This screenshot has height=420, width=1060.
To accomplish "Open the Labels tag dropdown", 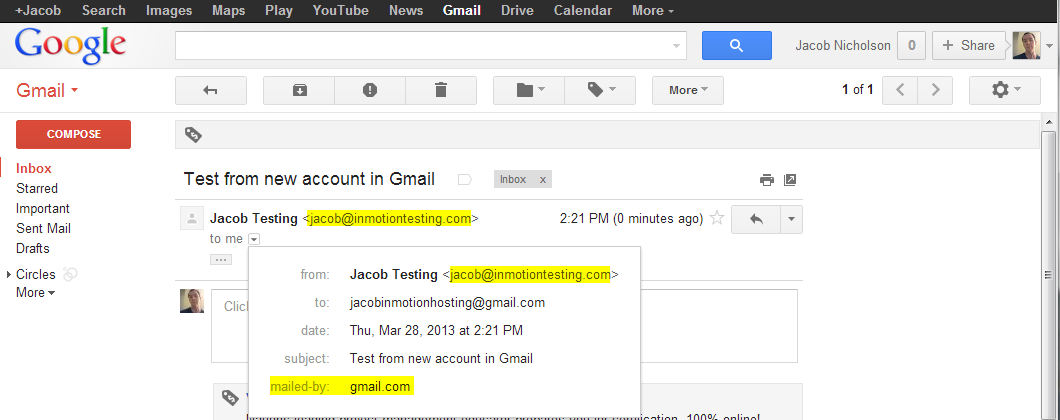I will (x=600, y=91).
